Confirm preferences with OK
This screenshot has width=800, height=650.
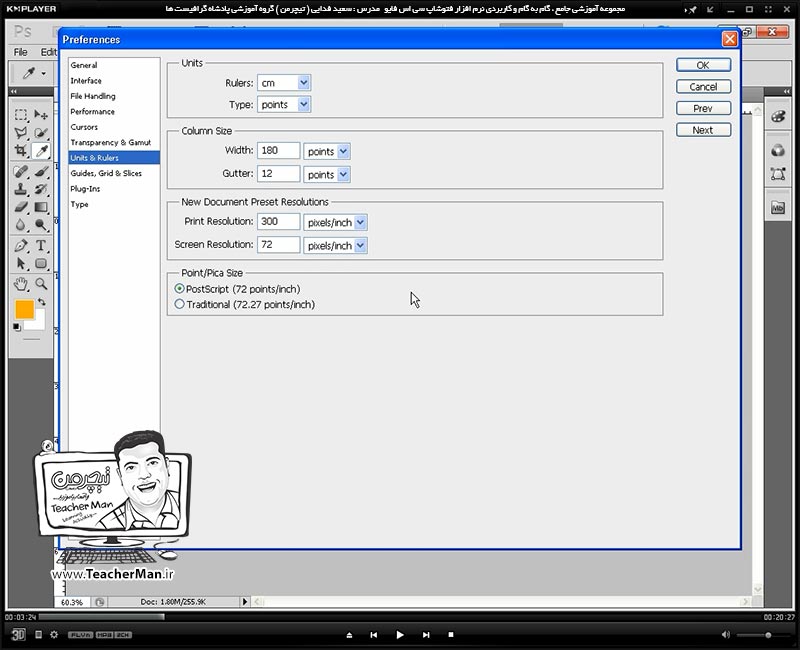703,65
